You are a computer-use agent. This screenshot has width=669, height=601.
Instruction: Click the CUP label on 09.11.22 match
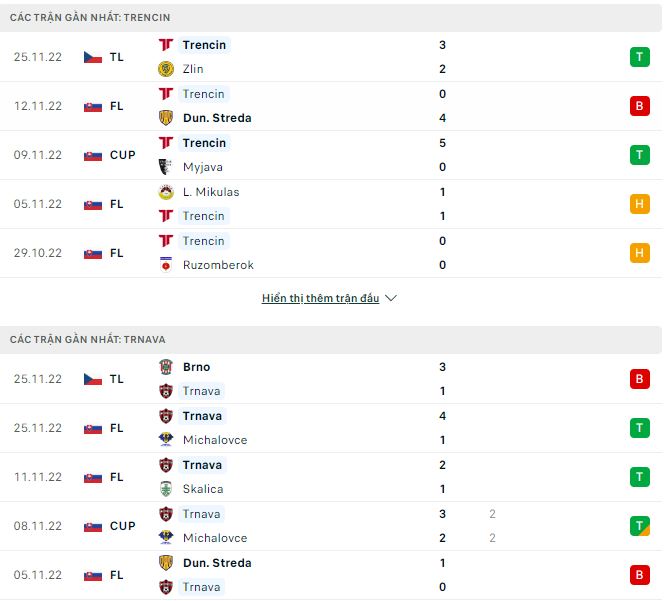(123, 155)
